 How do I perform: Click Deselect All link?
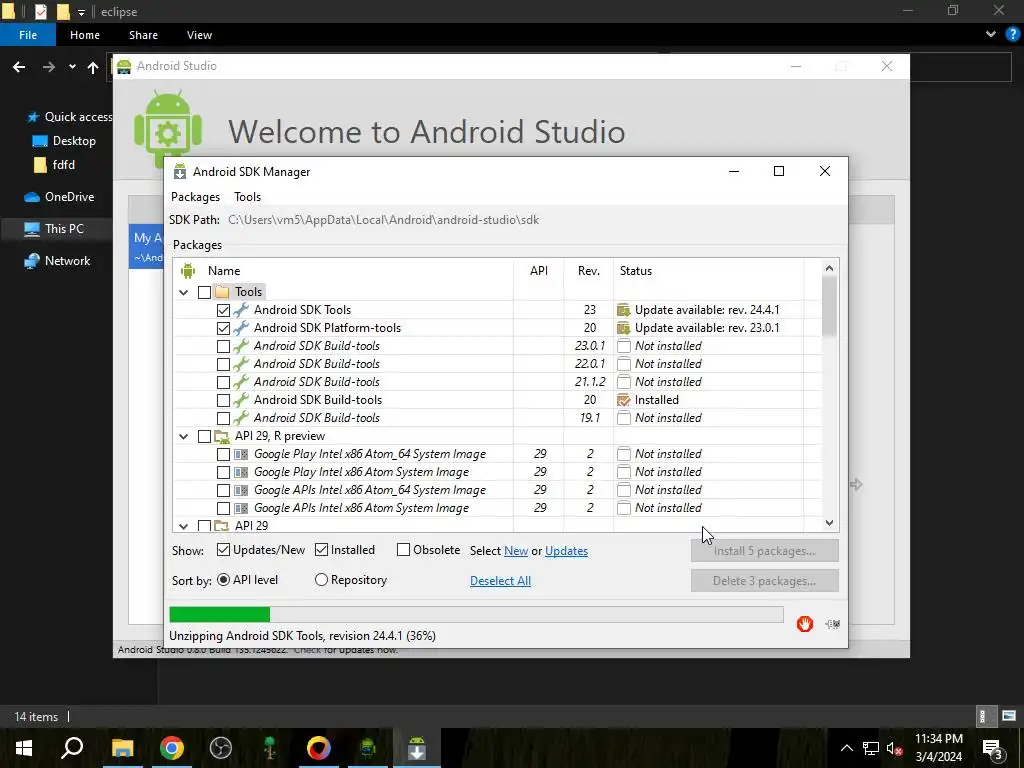(x=500, y=581)
